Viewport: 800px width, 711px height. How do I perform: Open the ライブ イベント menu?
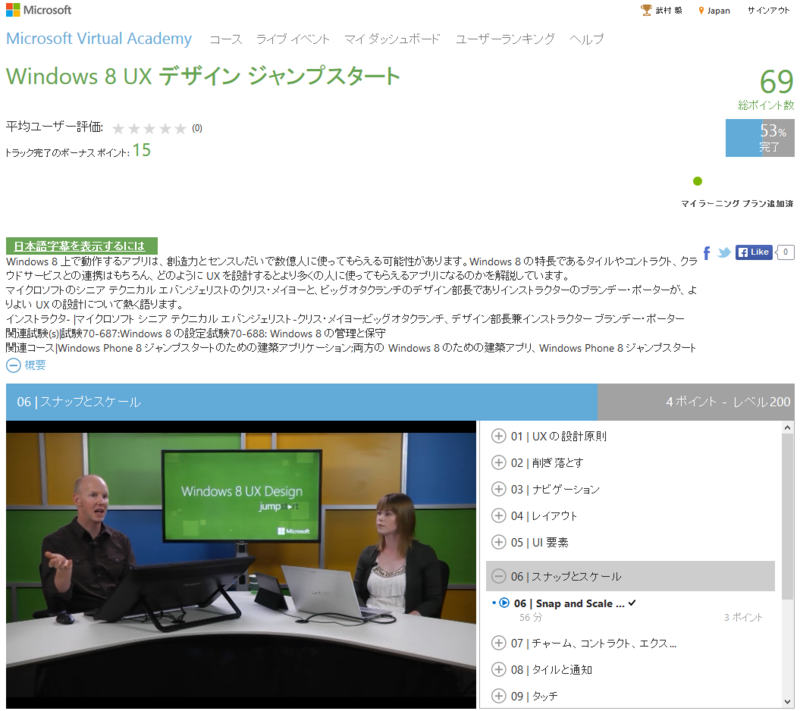pyautogui.click(x=293, y=39)
